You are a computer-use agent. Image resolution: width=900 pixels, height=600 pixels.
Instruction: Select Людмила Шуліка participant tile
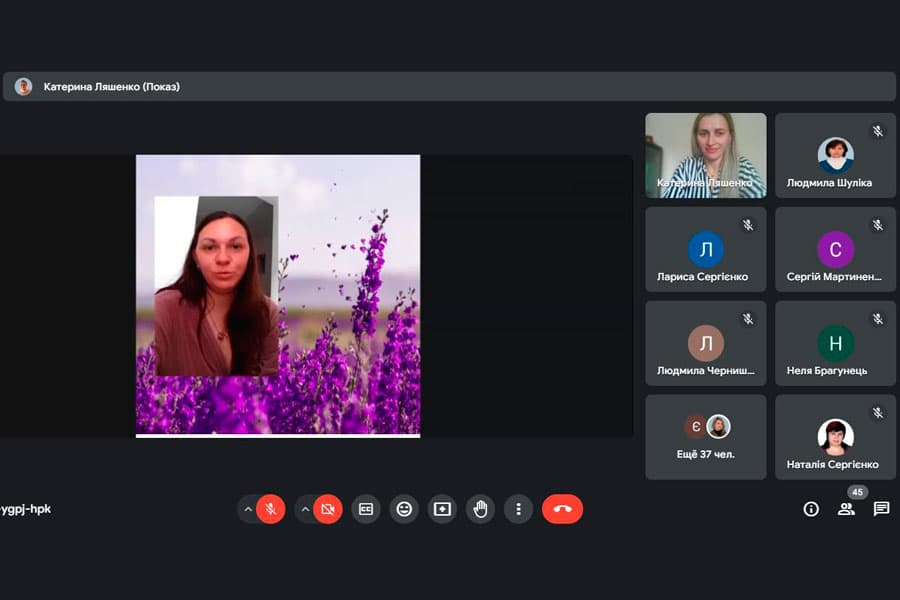click(x=835, y=155)
